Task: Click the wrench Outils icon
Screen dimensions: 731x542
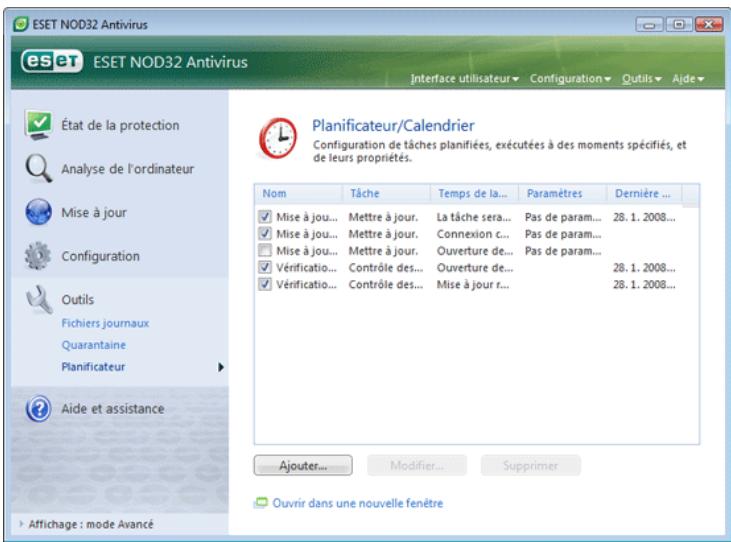Action: (x=39, y=299)
